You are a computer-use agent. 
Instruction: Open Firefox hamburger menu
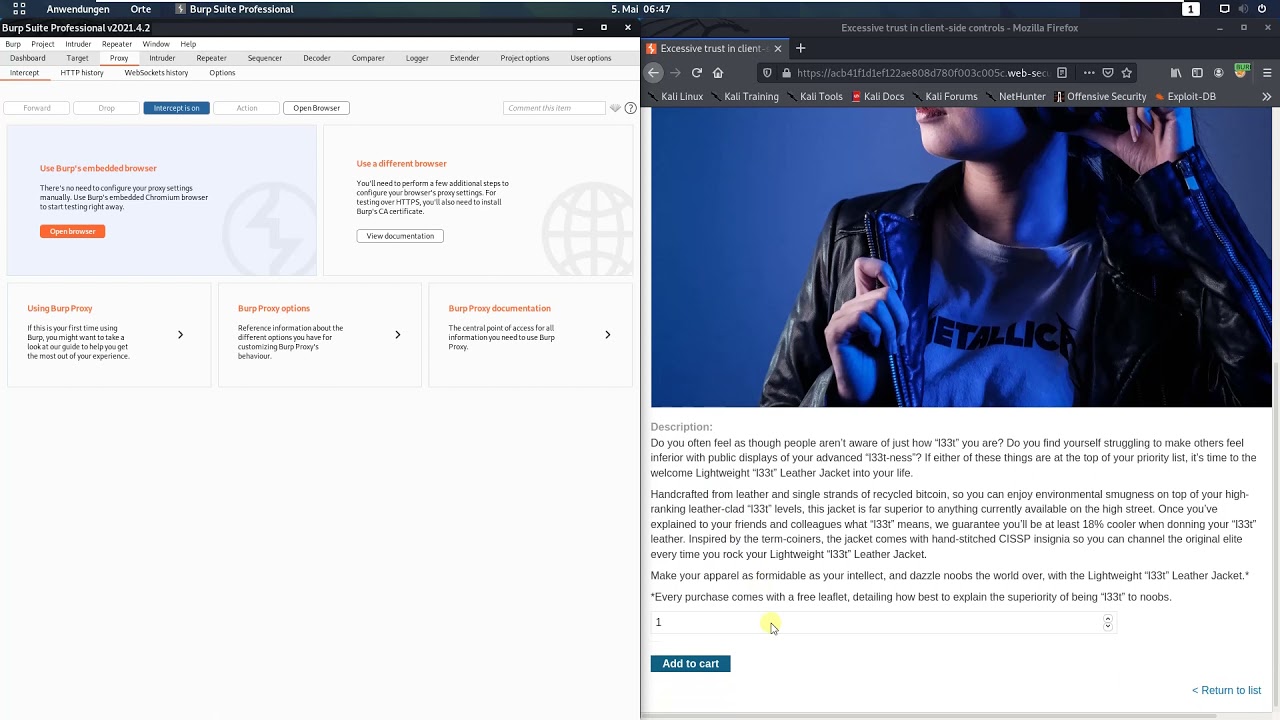point(1267,73)
